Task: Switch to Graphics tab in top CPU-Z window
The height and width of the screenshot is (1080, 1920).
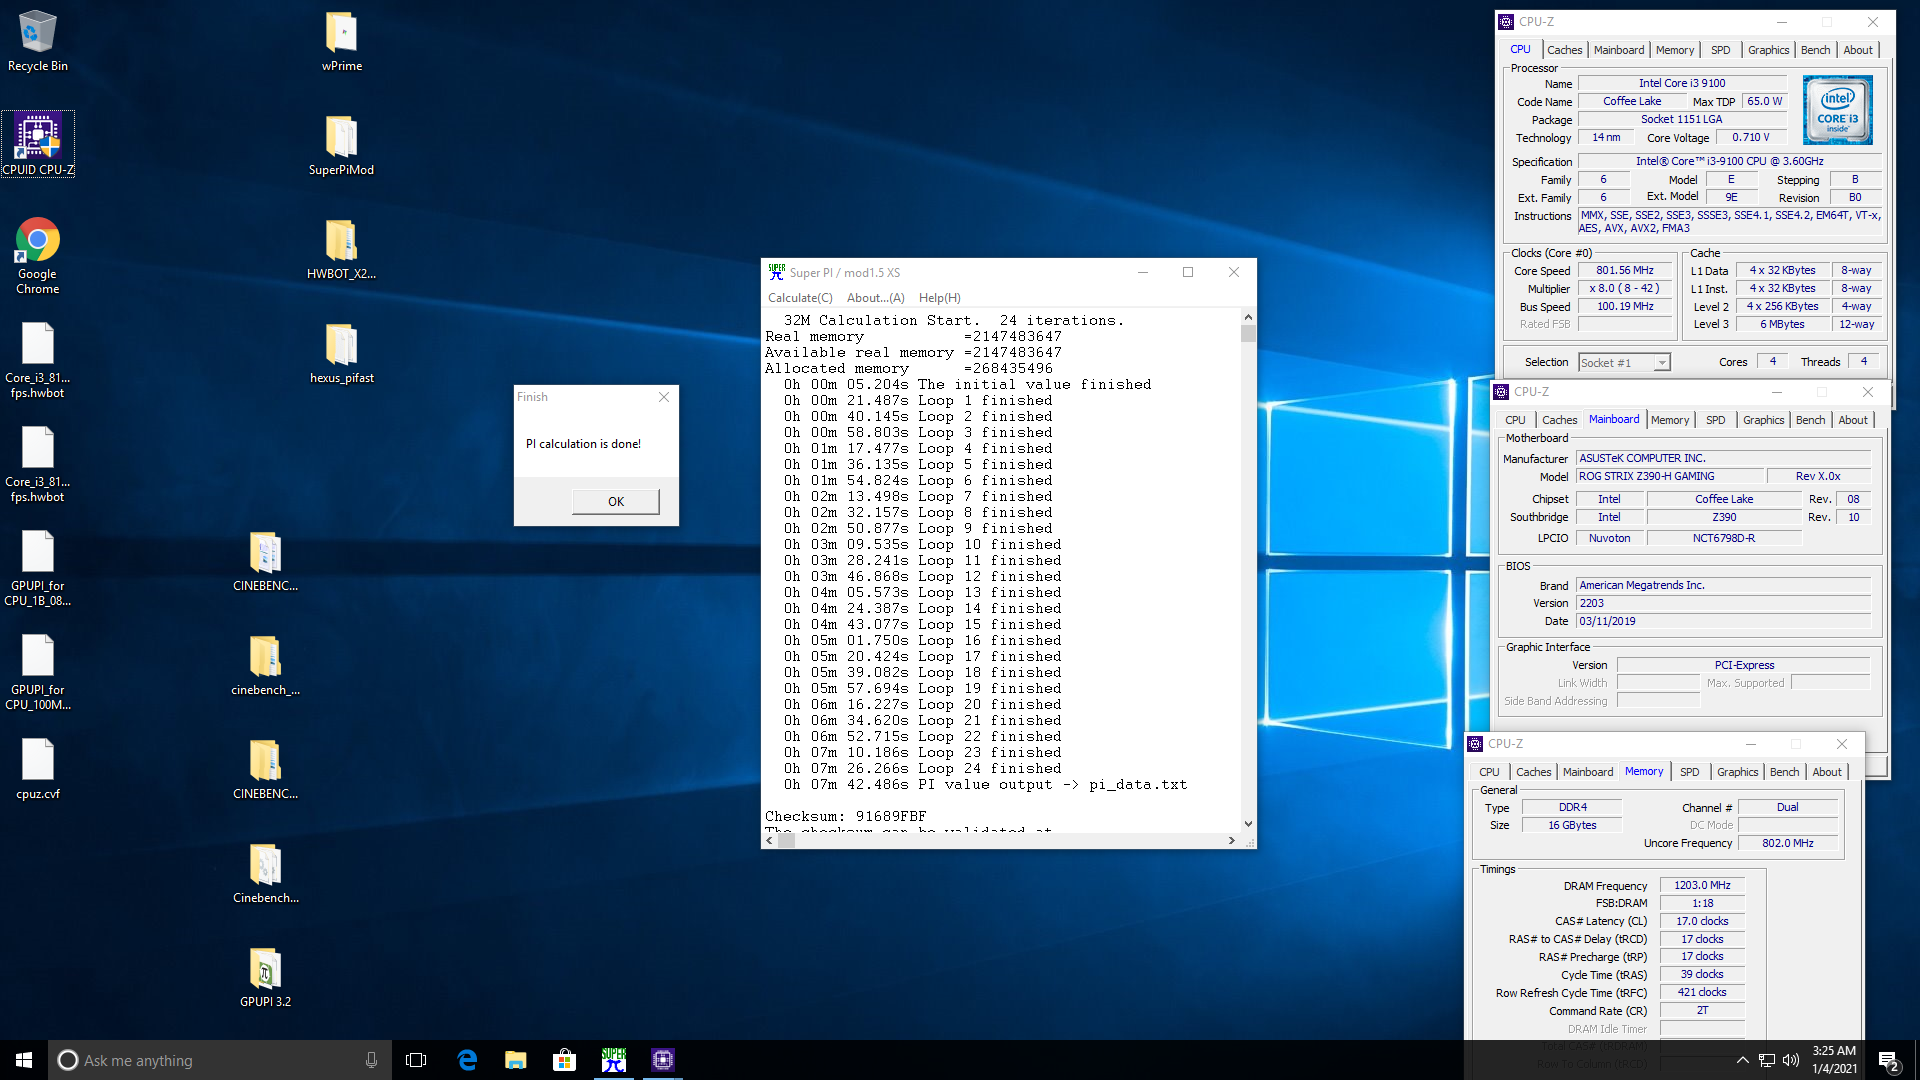Action: point(1768,50)
